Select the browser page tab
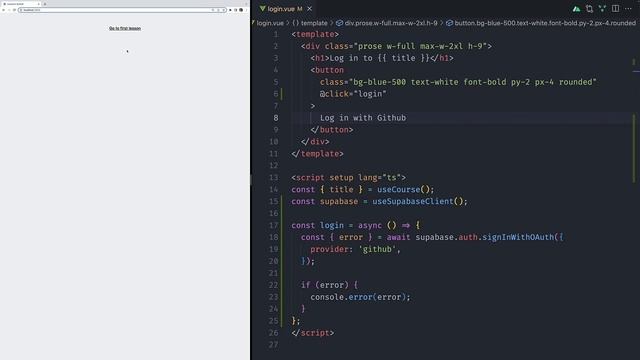The width and height of the screenshot is (640, 360). click(21, 4)
